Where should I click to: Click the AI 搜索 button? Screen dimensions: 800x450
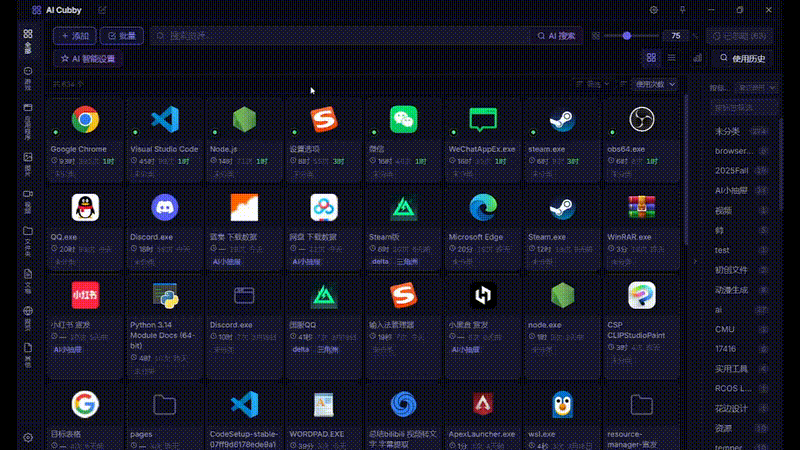(556, 36)
